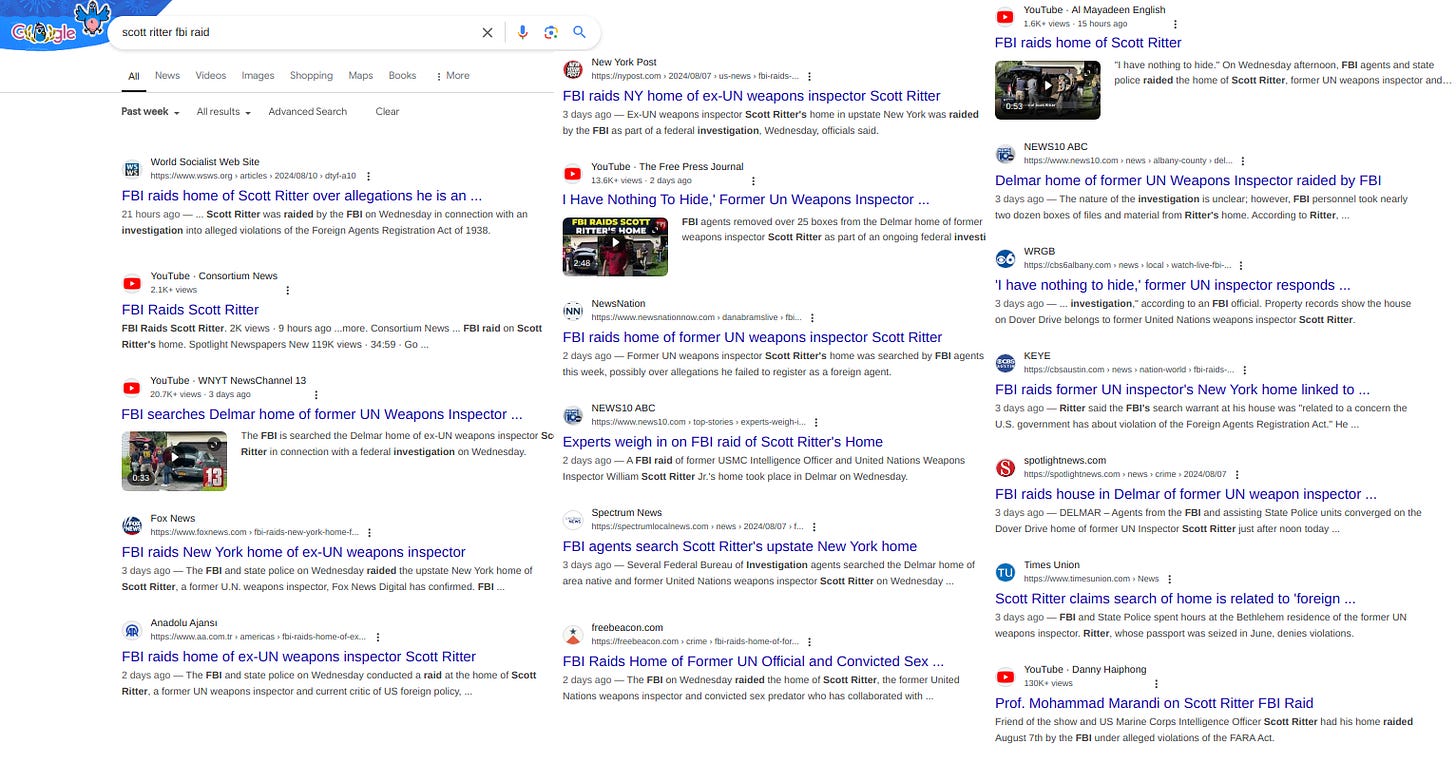This screenshot has height=761, width=1456.
Task: Click the YouTube icon beside Consortium News
Action: [132, 283]
